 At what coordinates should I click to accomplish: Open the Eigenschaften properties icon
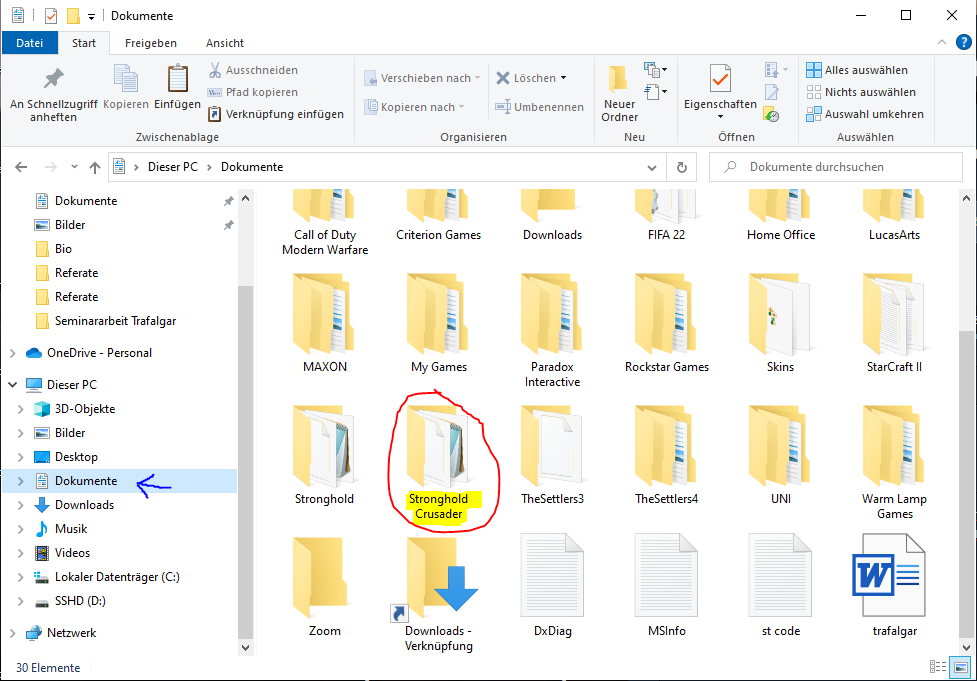pos(720,79)
